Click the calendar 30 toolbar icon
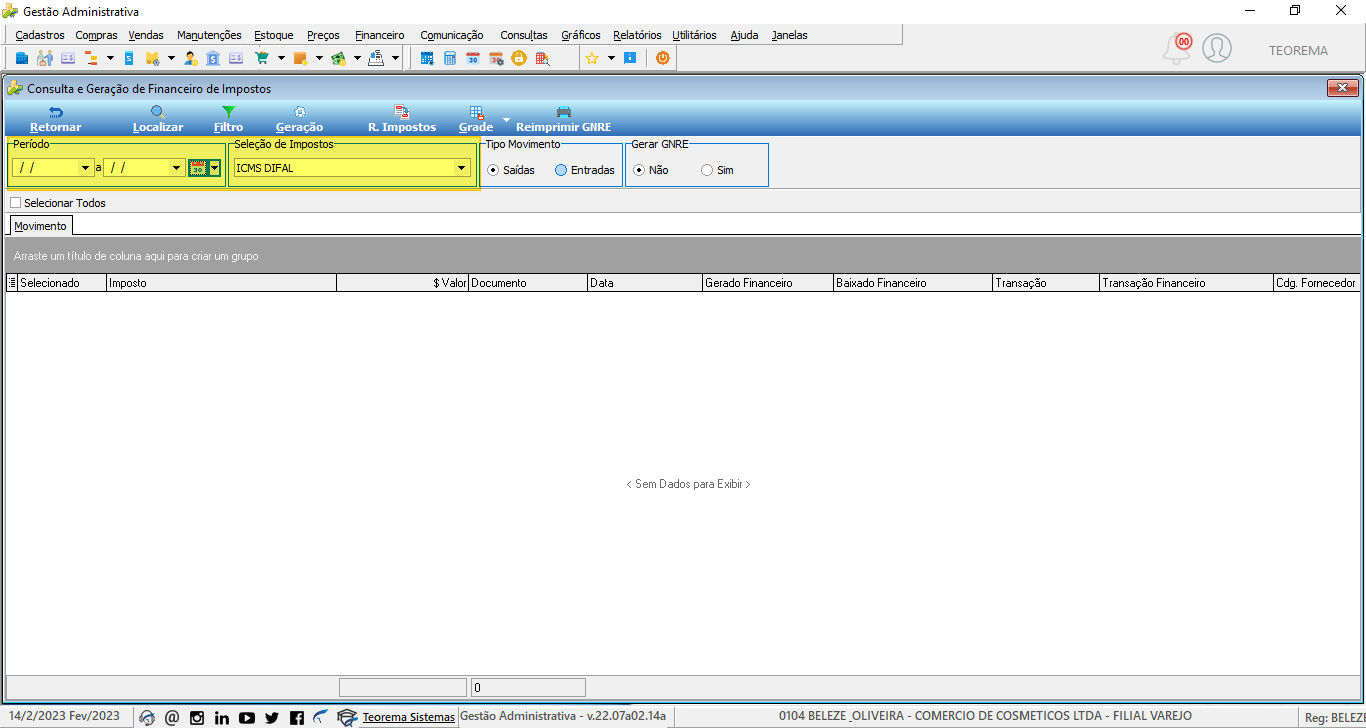1366x728 pixels. [473, 58]
